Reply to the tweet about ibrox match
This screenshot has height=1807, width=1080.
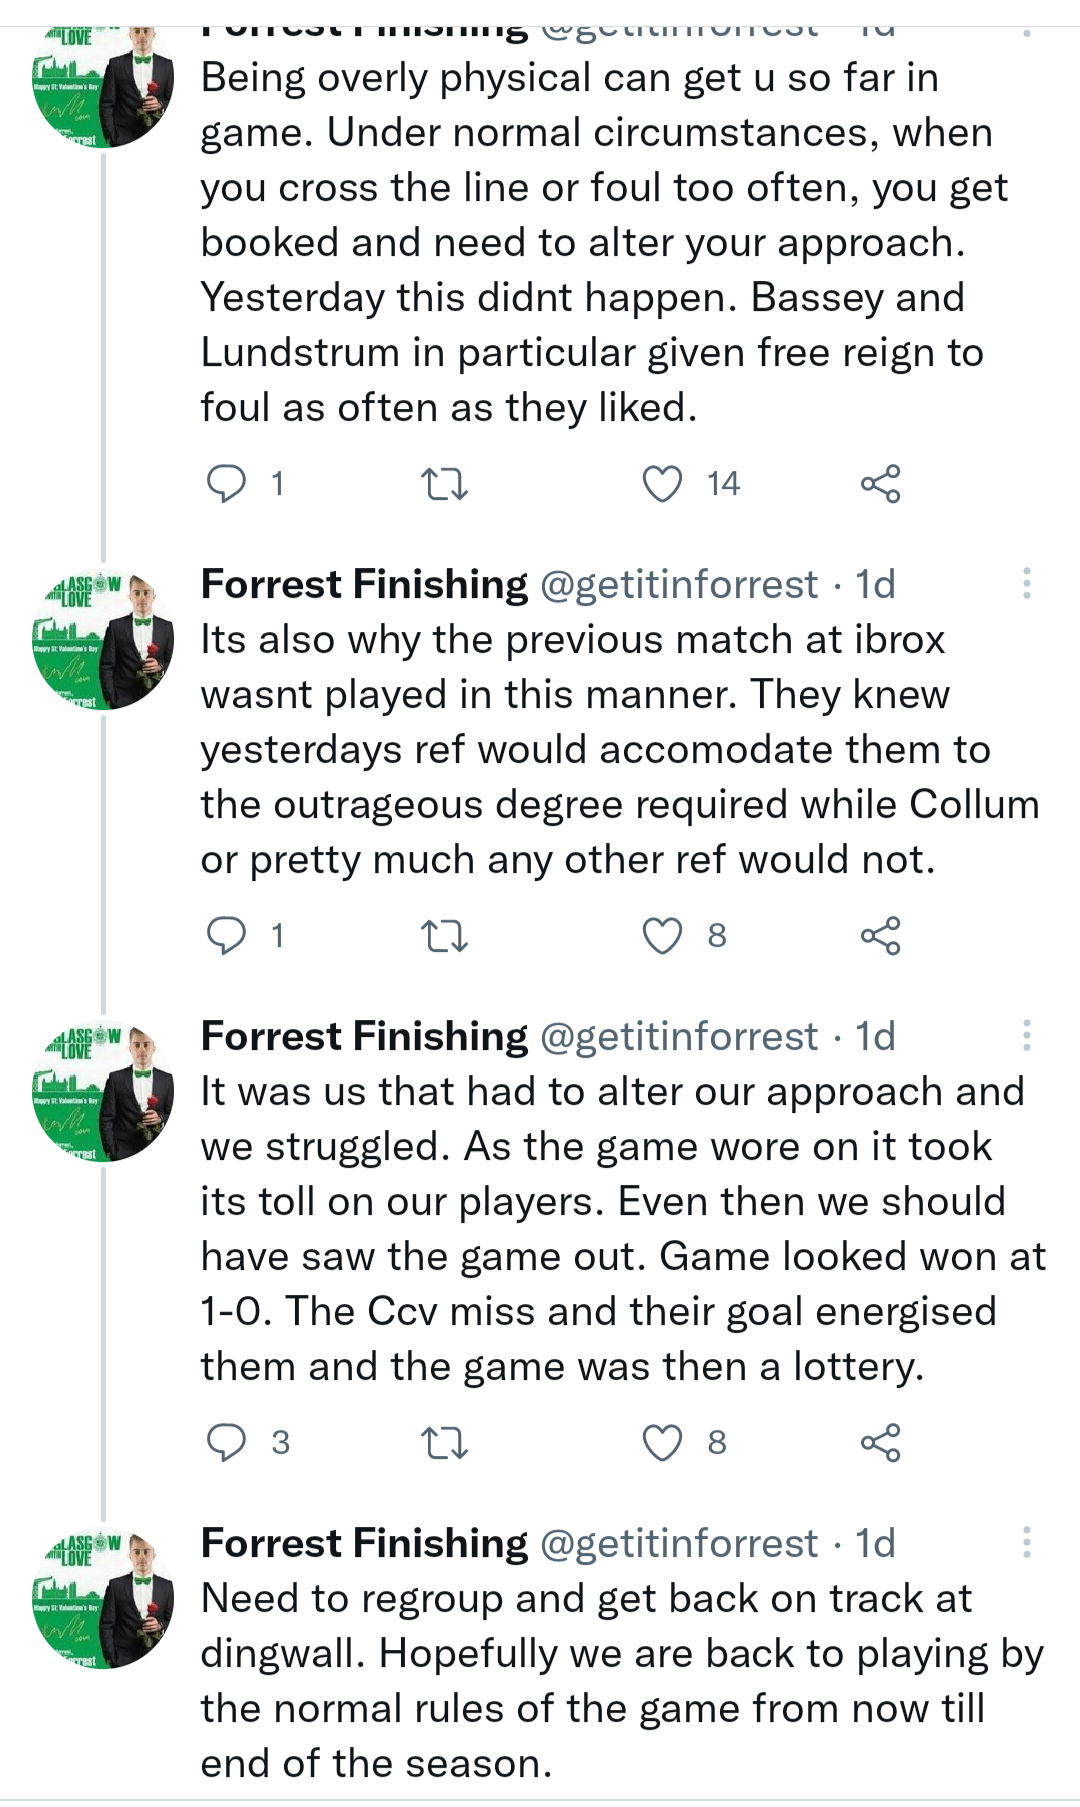[x=226, y=936]
